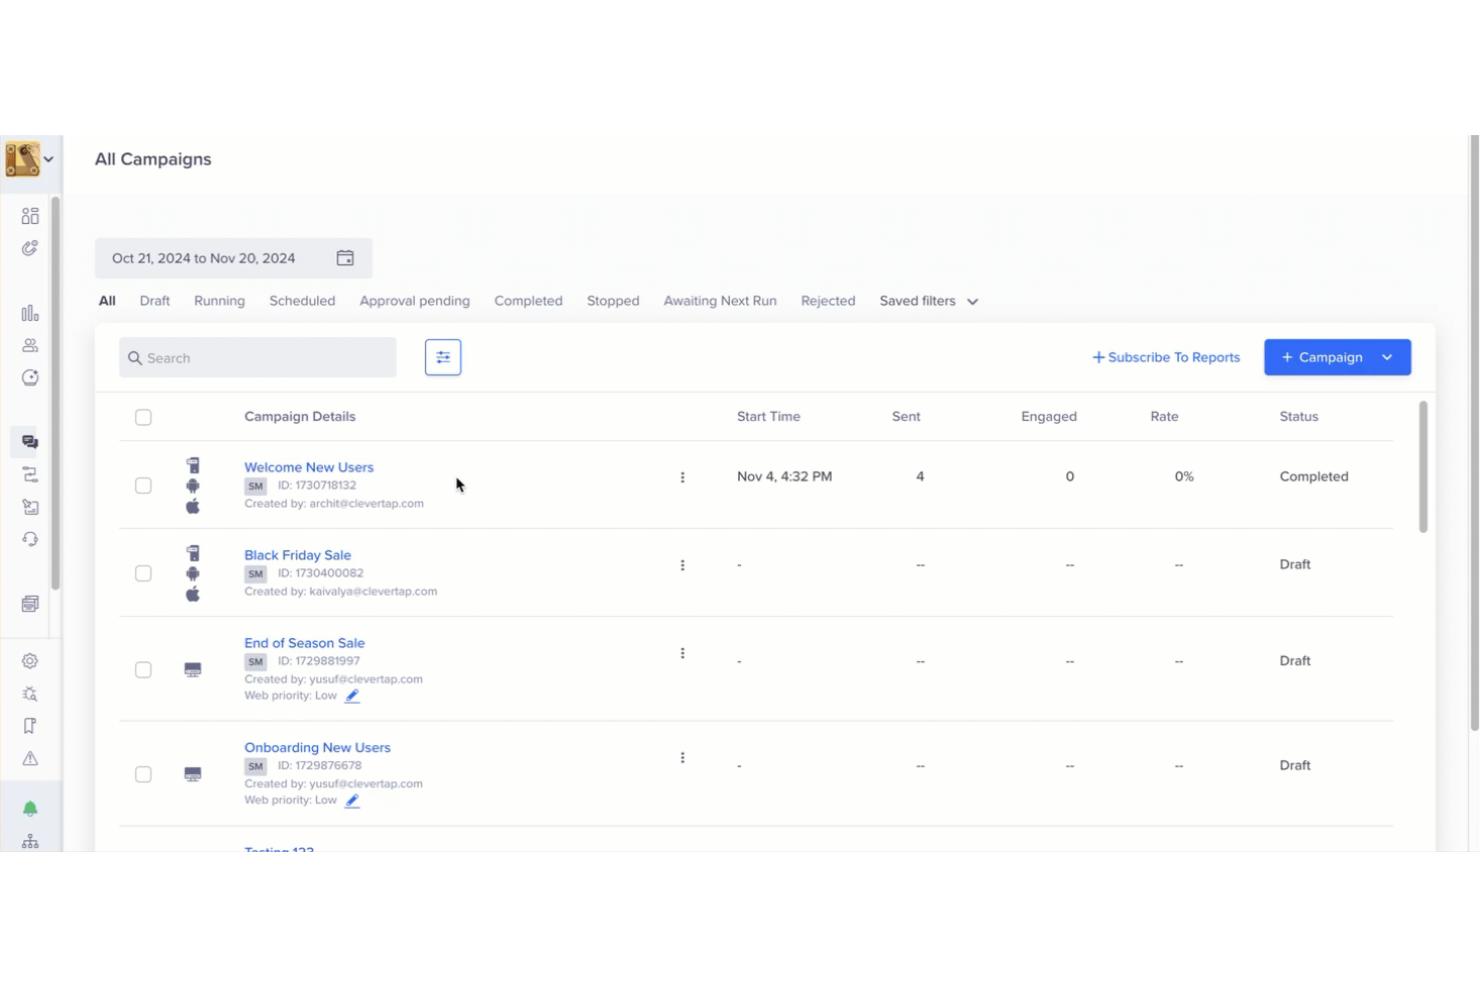Click the warning triangle icon in sidebar

coord(30,758)
